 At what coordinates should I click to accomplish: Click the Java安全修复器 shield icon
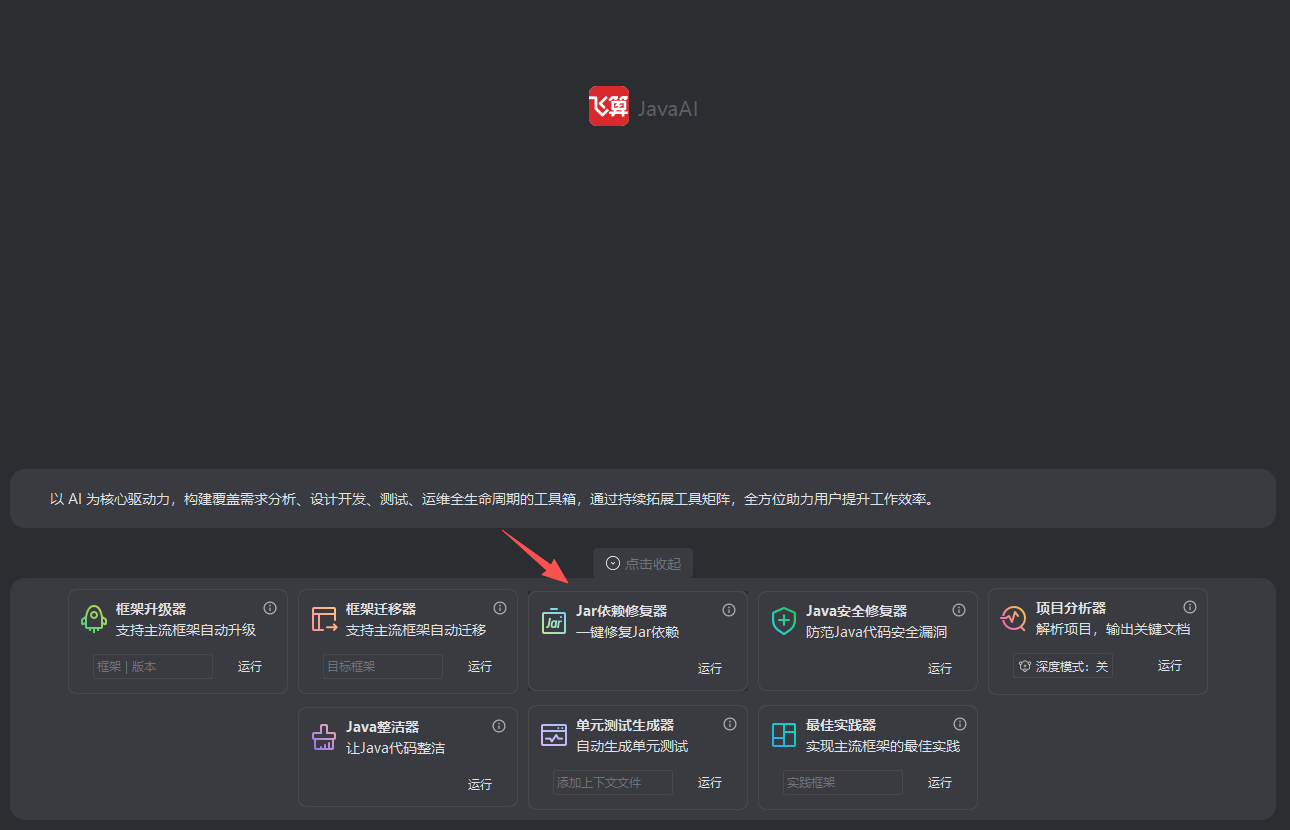point(784,621)
